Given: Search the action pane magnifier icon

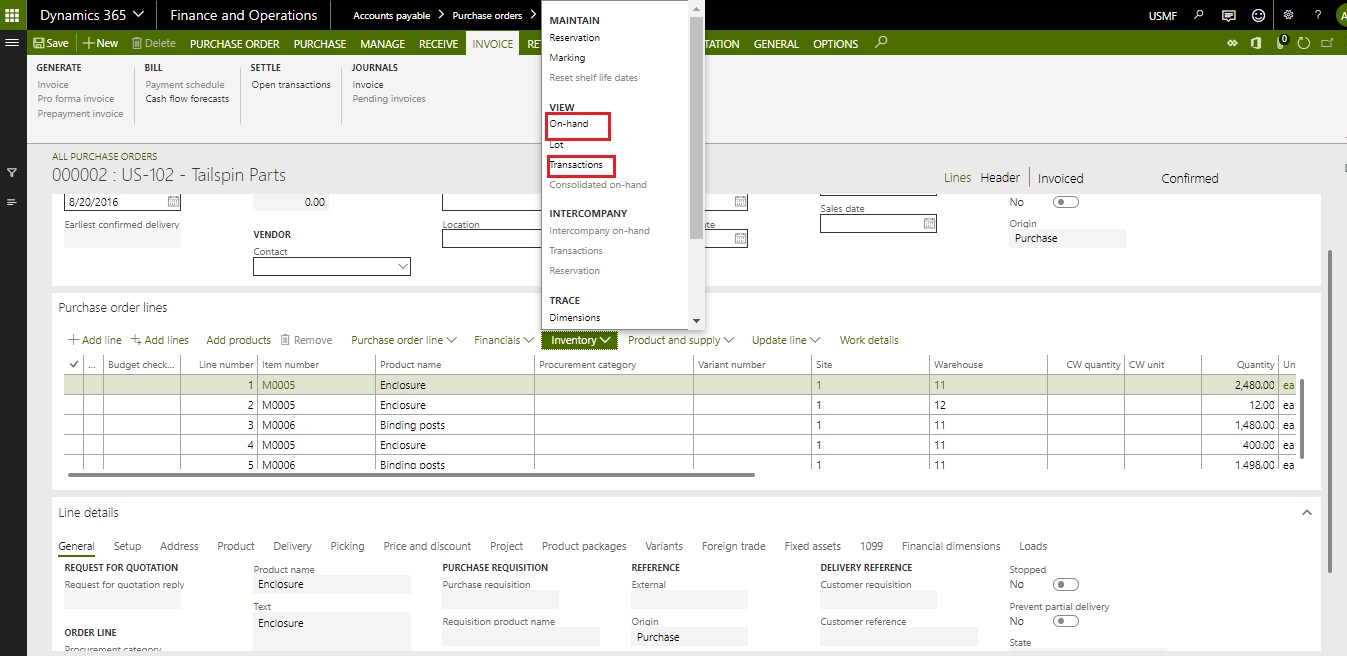Looking at the screenshot, I should click(x=880, y=43).
